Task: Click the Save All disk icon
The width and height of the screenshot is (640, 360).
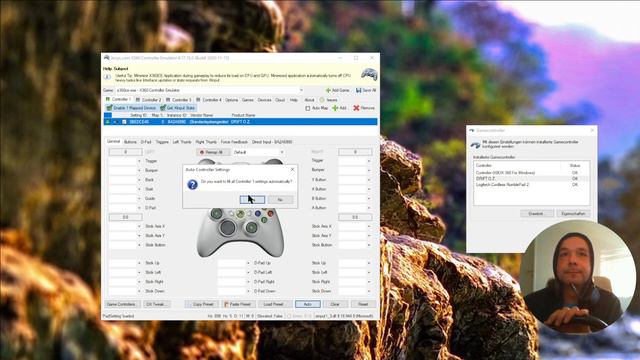Action: 358,90
